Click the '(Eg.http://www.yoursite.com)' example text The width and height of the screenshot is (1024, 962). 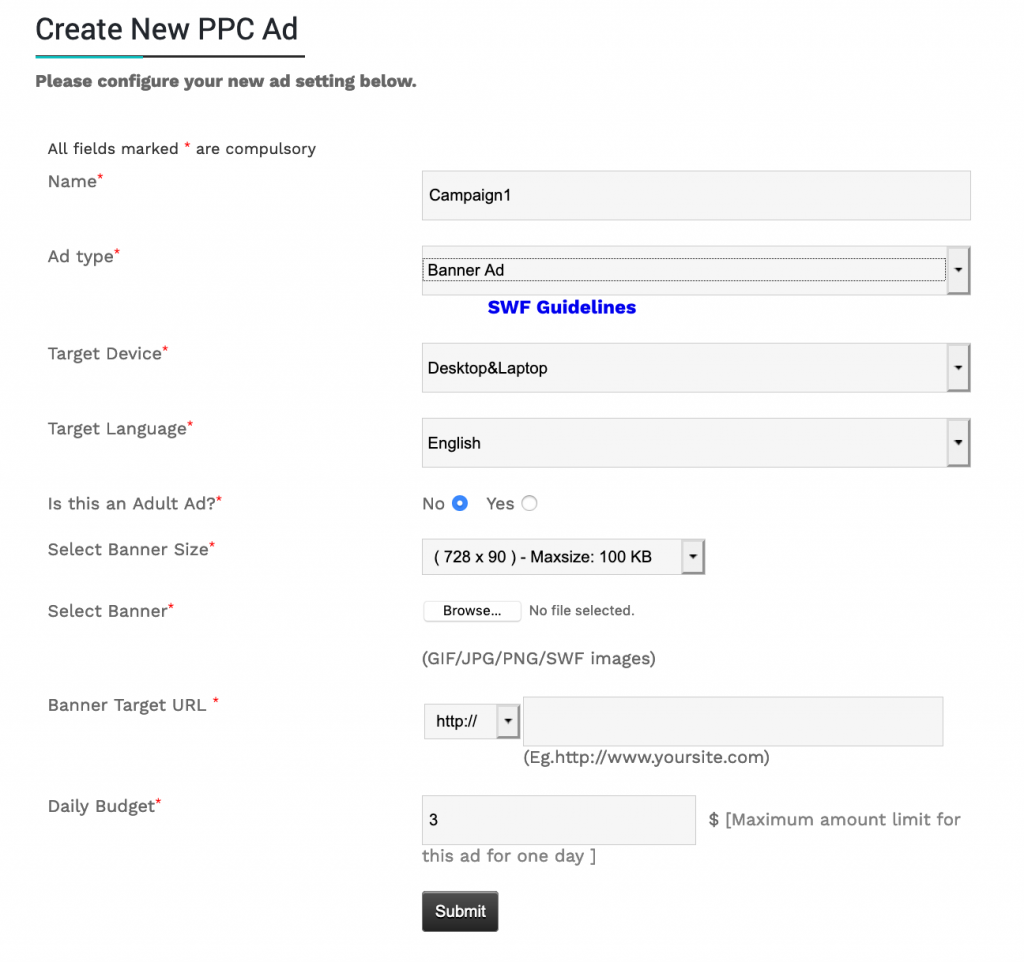tap(646, 758)
